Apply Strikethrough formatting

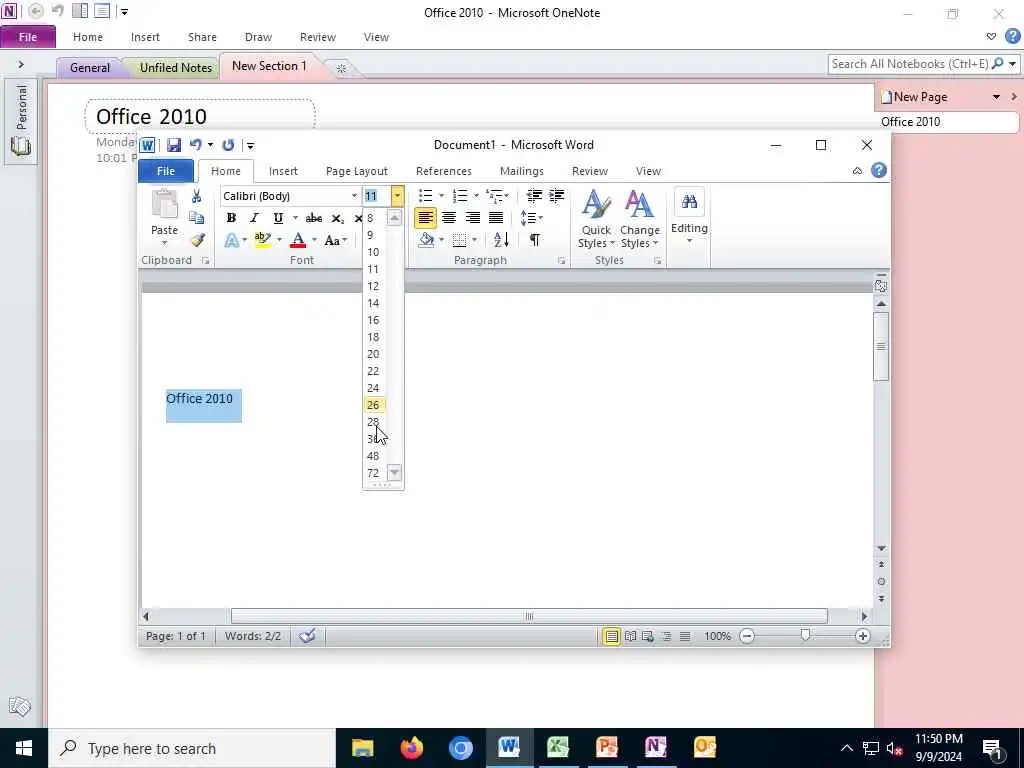coord(313,218)
